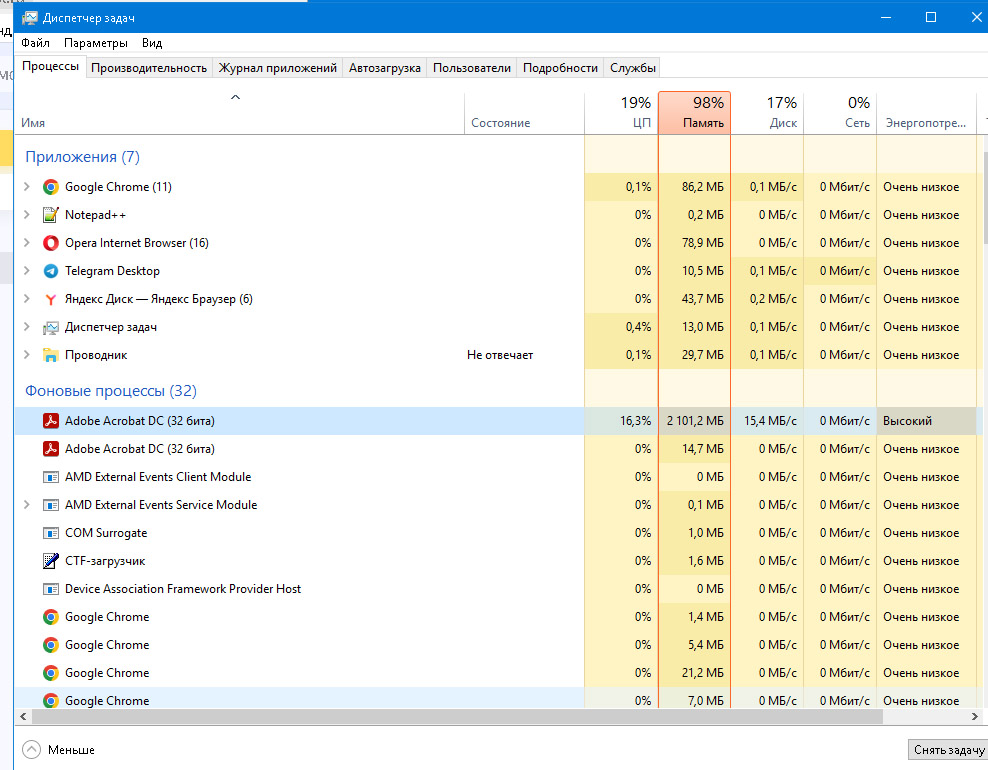Click the Не отвечает status text
The height and width of the screenshot is (770, 988).
click(x=500, y=355)
